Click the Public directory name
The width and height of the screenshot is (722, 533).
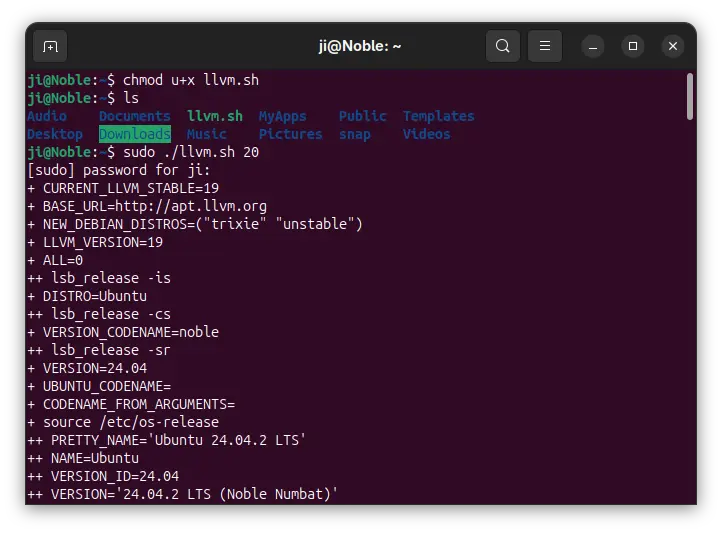coord(362,116)
